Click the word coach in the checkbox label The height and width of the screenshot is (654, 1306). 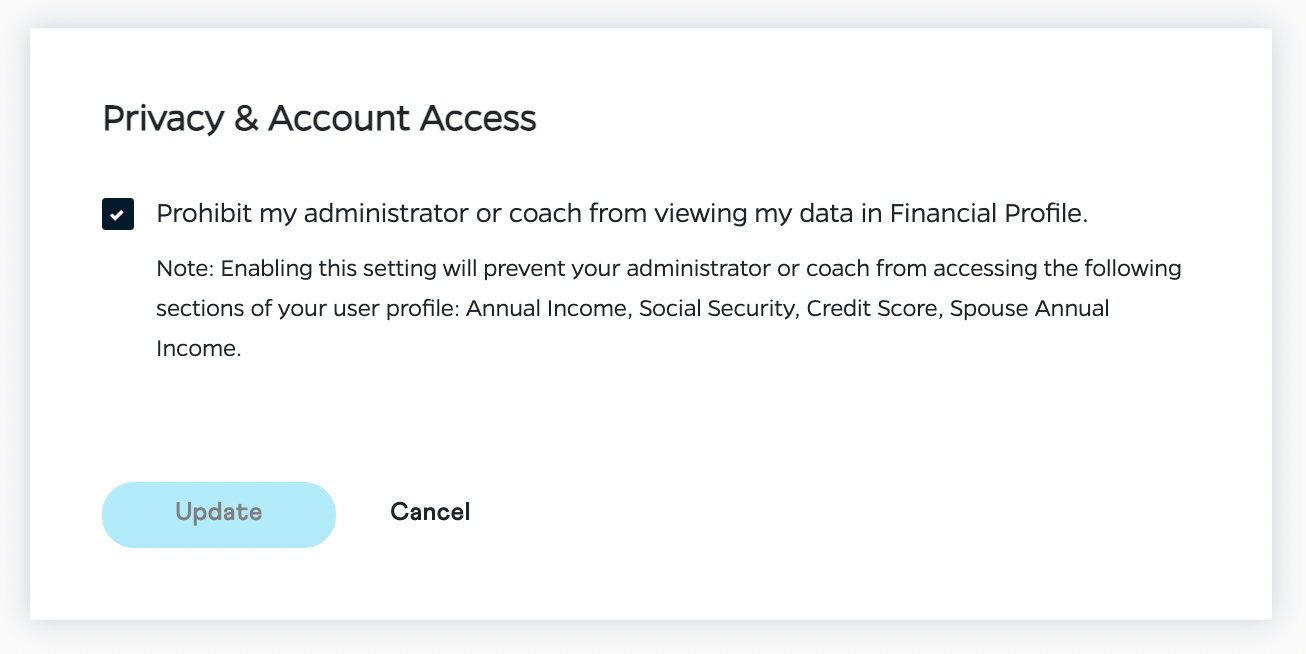540,213
